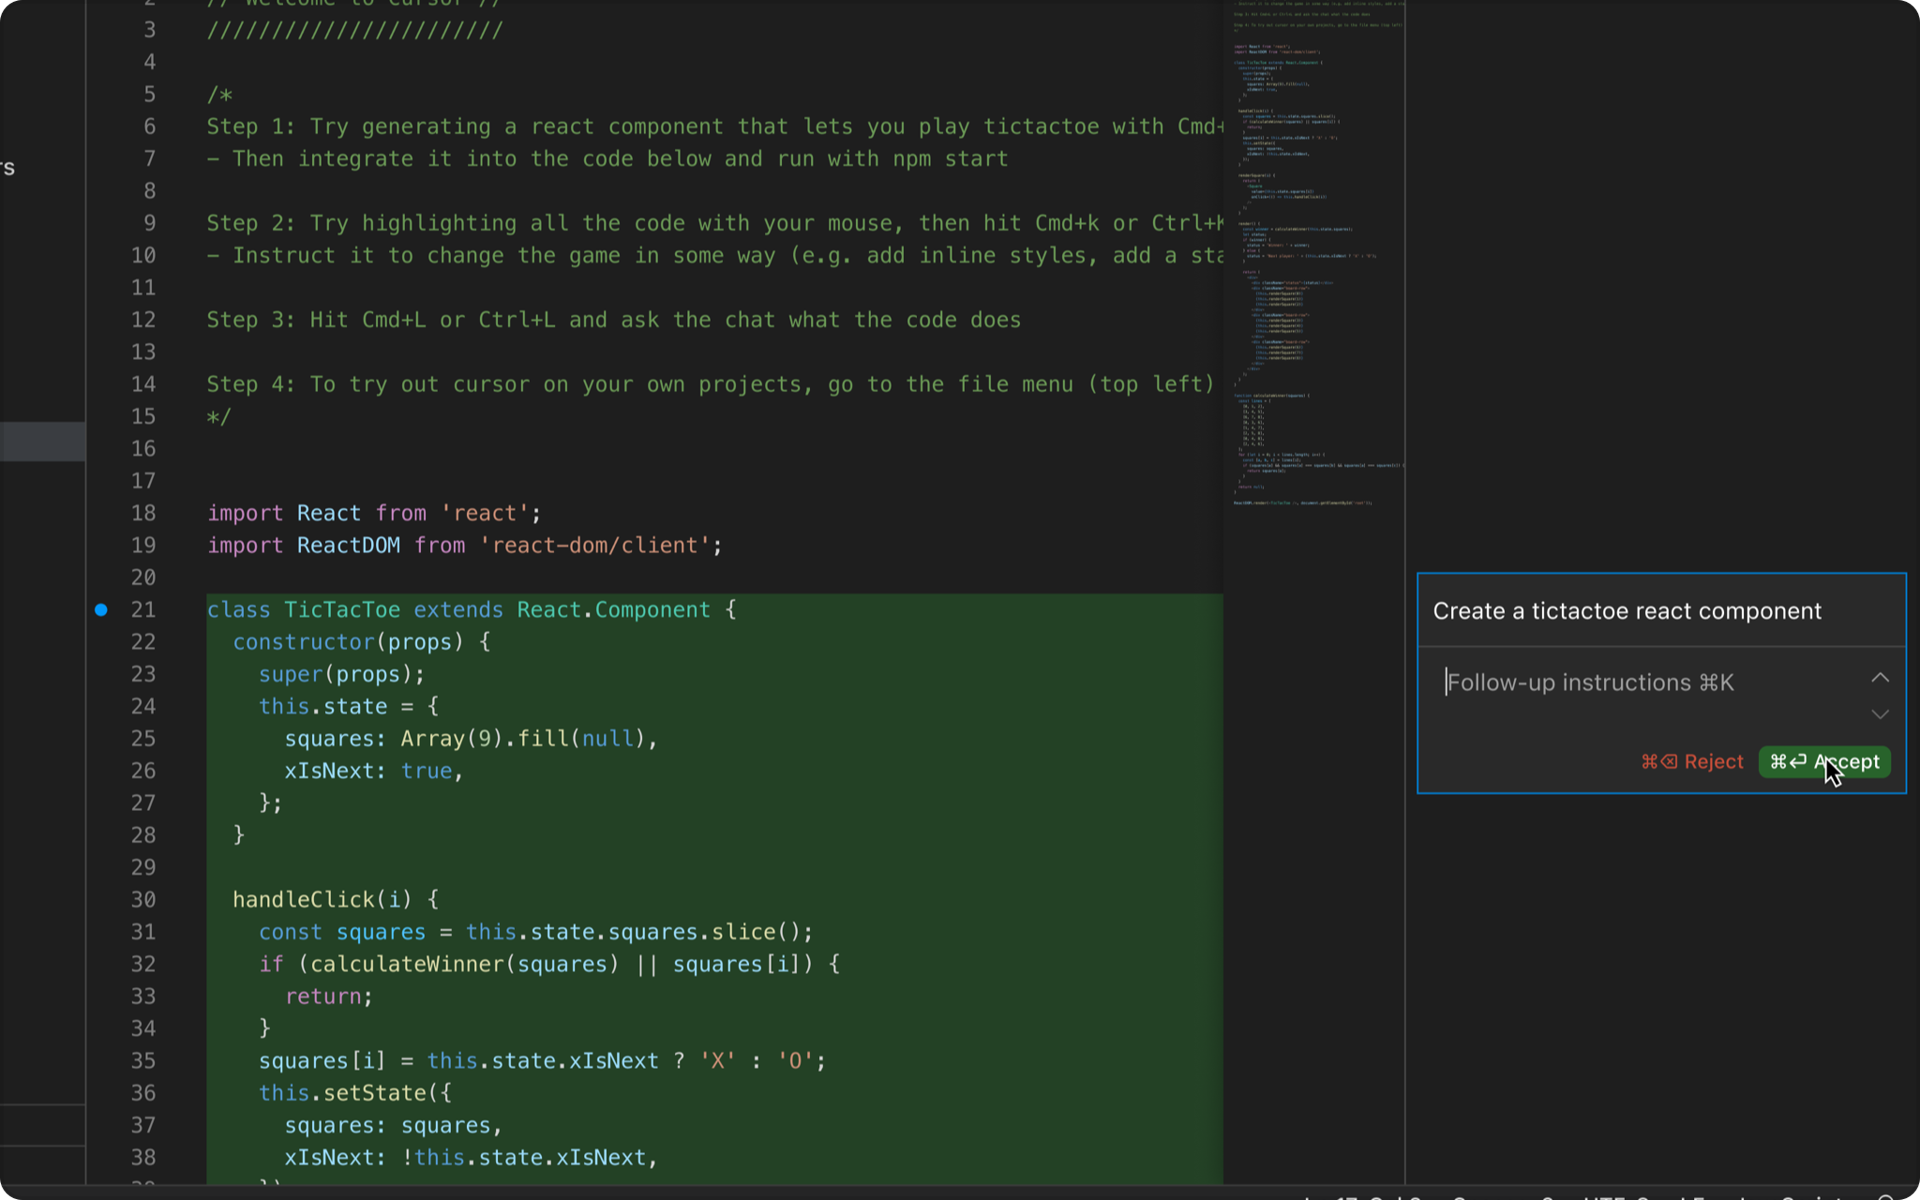Click 'const squares = this.state.squares.slice();' line
The width and height of the screenshot is (1920, 1200).
(x=536, y=932)
